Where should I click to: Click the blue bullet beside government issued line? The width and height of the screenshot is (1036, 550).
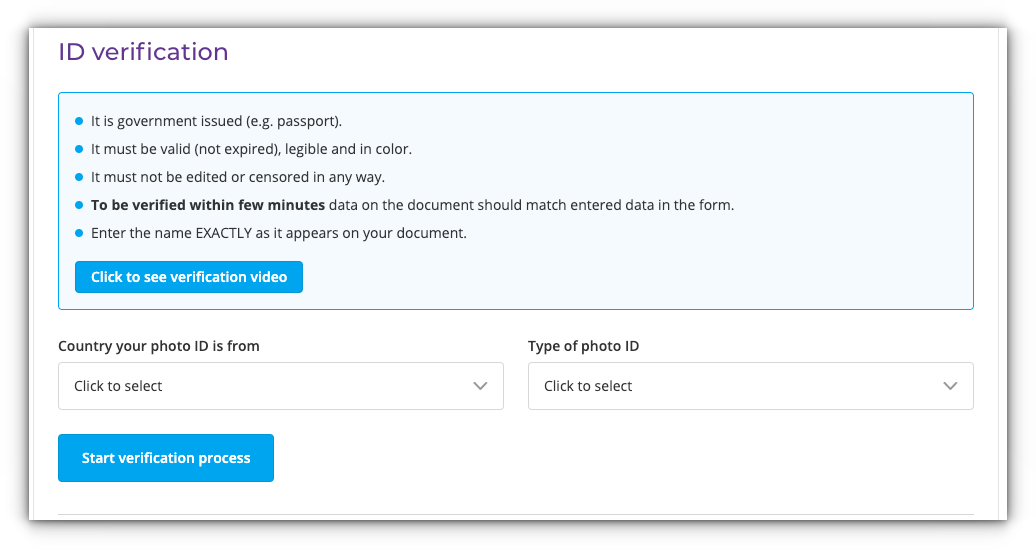point(80,121)
